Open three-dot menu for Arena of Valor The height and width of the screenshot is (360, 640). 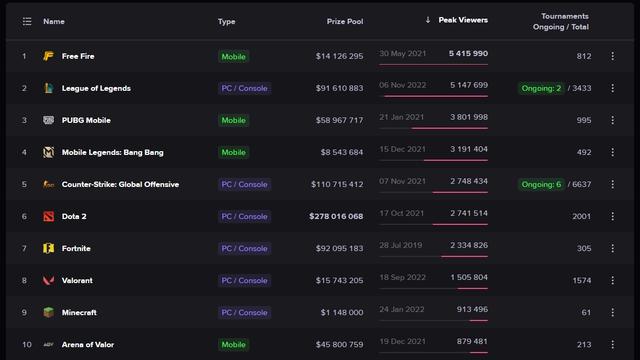pos(612,344)
